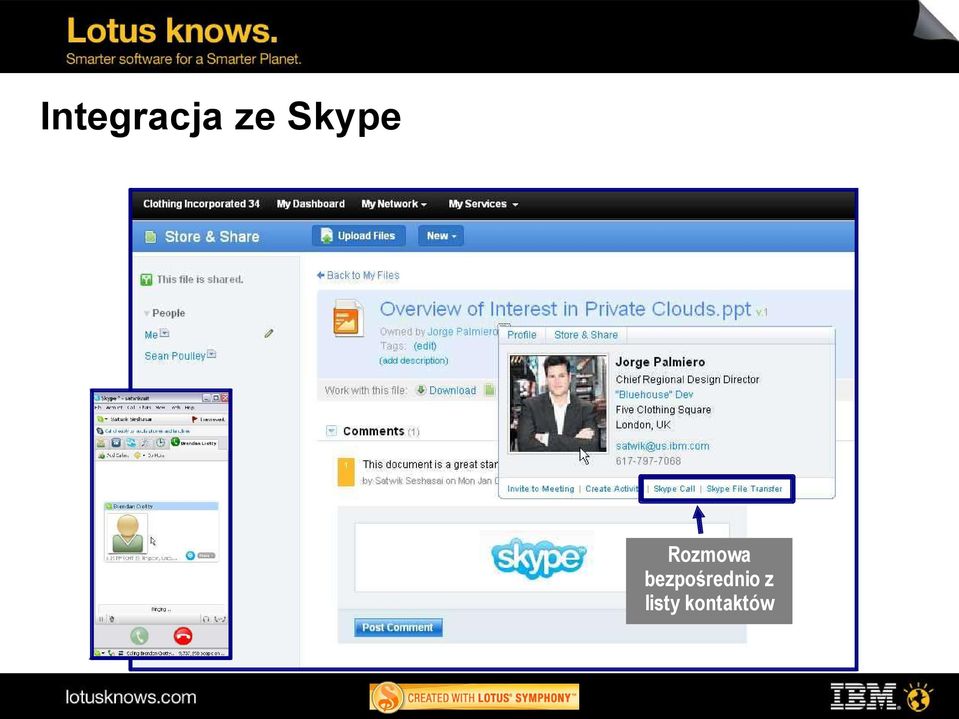The height and width of the screenshot is (719, 959).
Task: Click the Brendan avatar image in Skype
Action: click(x=127, y=534)
